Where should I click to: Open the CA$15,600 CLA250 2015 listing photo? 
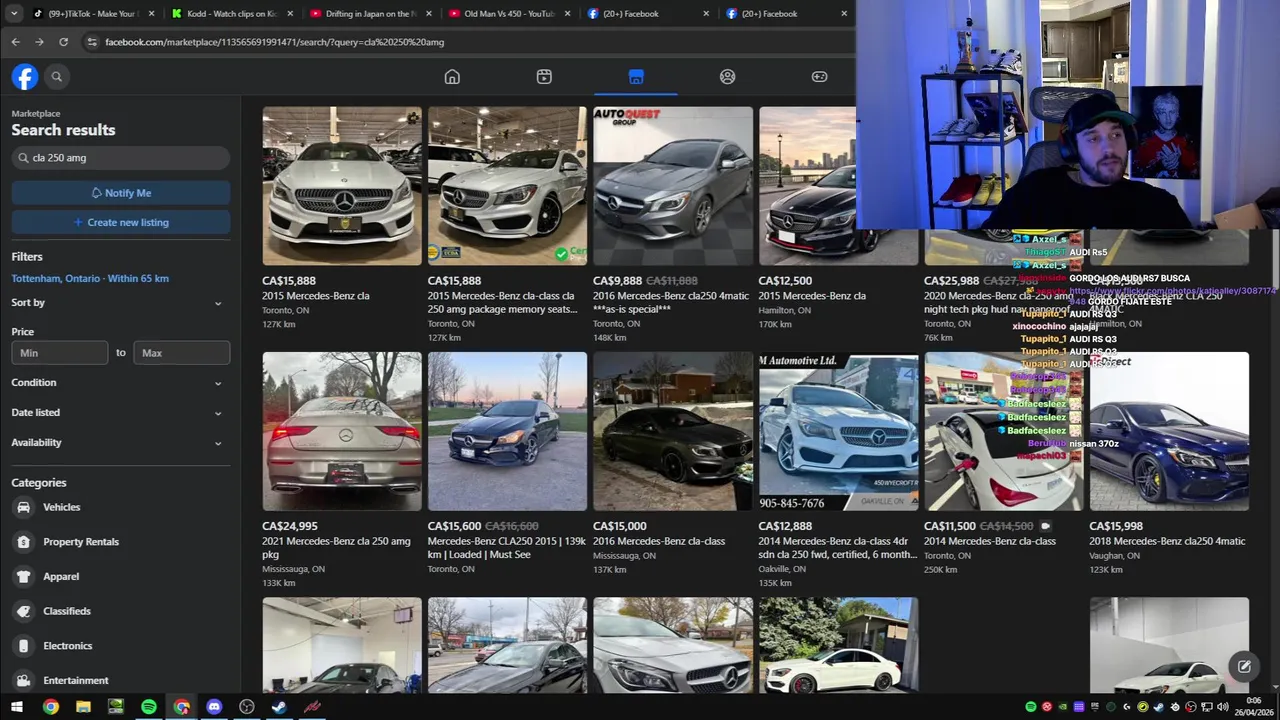point(507,431)
